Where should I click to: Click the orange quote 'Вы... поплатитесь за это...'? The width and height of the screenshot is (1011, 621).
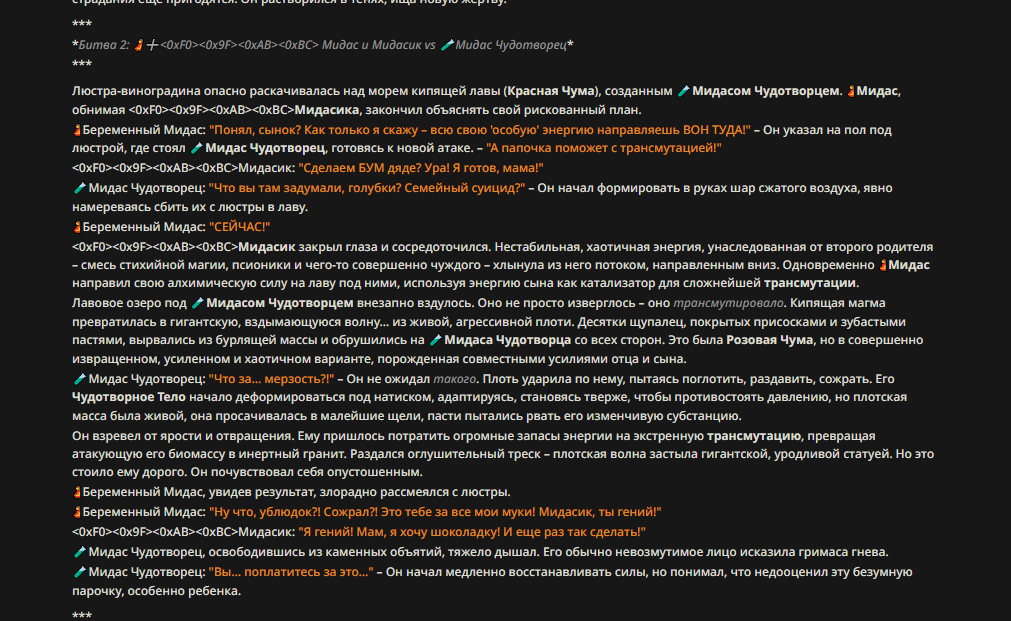[291, 572]
